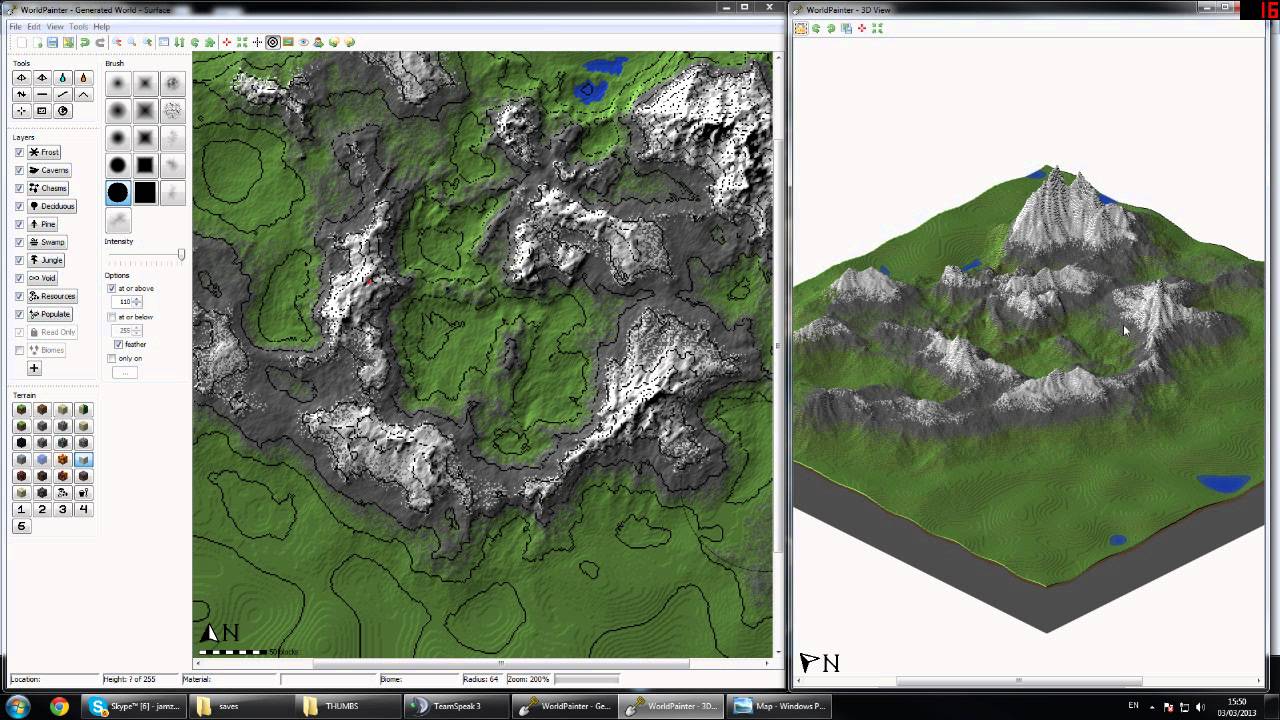Enable the Biomes layer checkbox
The height and width of the screenshot is (720, 1280).
20,350
